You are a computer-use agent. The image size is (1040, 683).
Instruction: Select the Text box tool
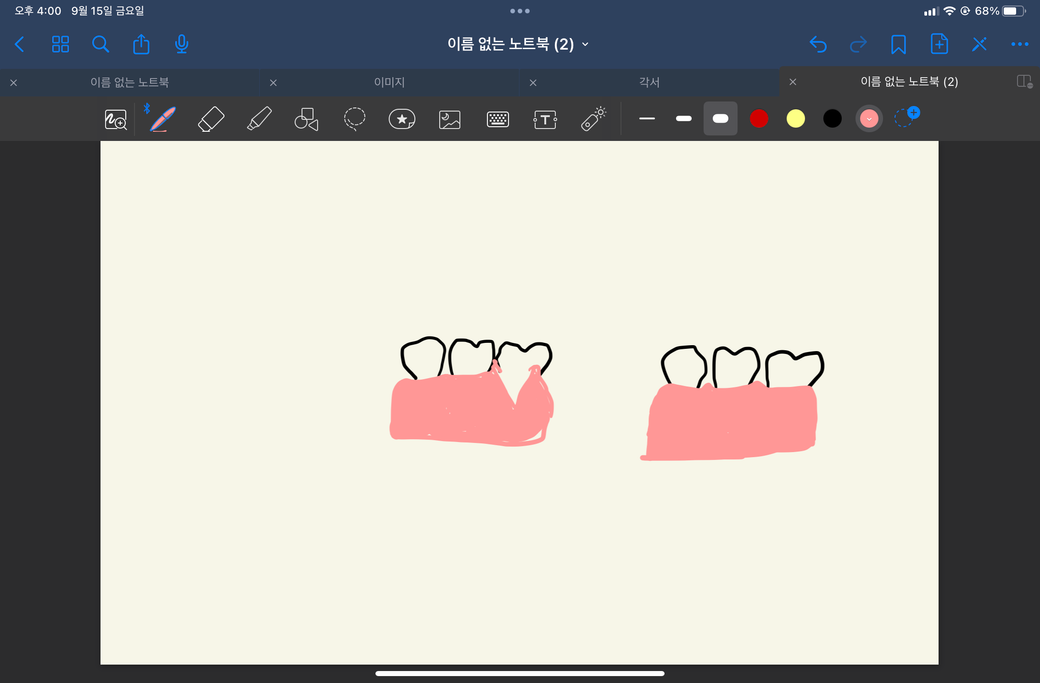[545, 119]
